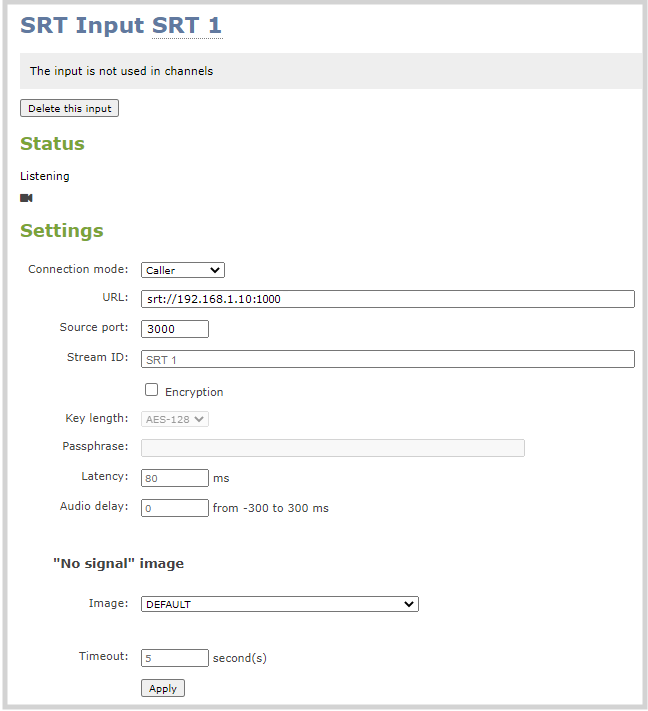This screenshot has width=648, height=711.
Task: Focus the Audio delay input field
Action: (x=175, y=508)
